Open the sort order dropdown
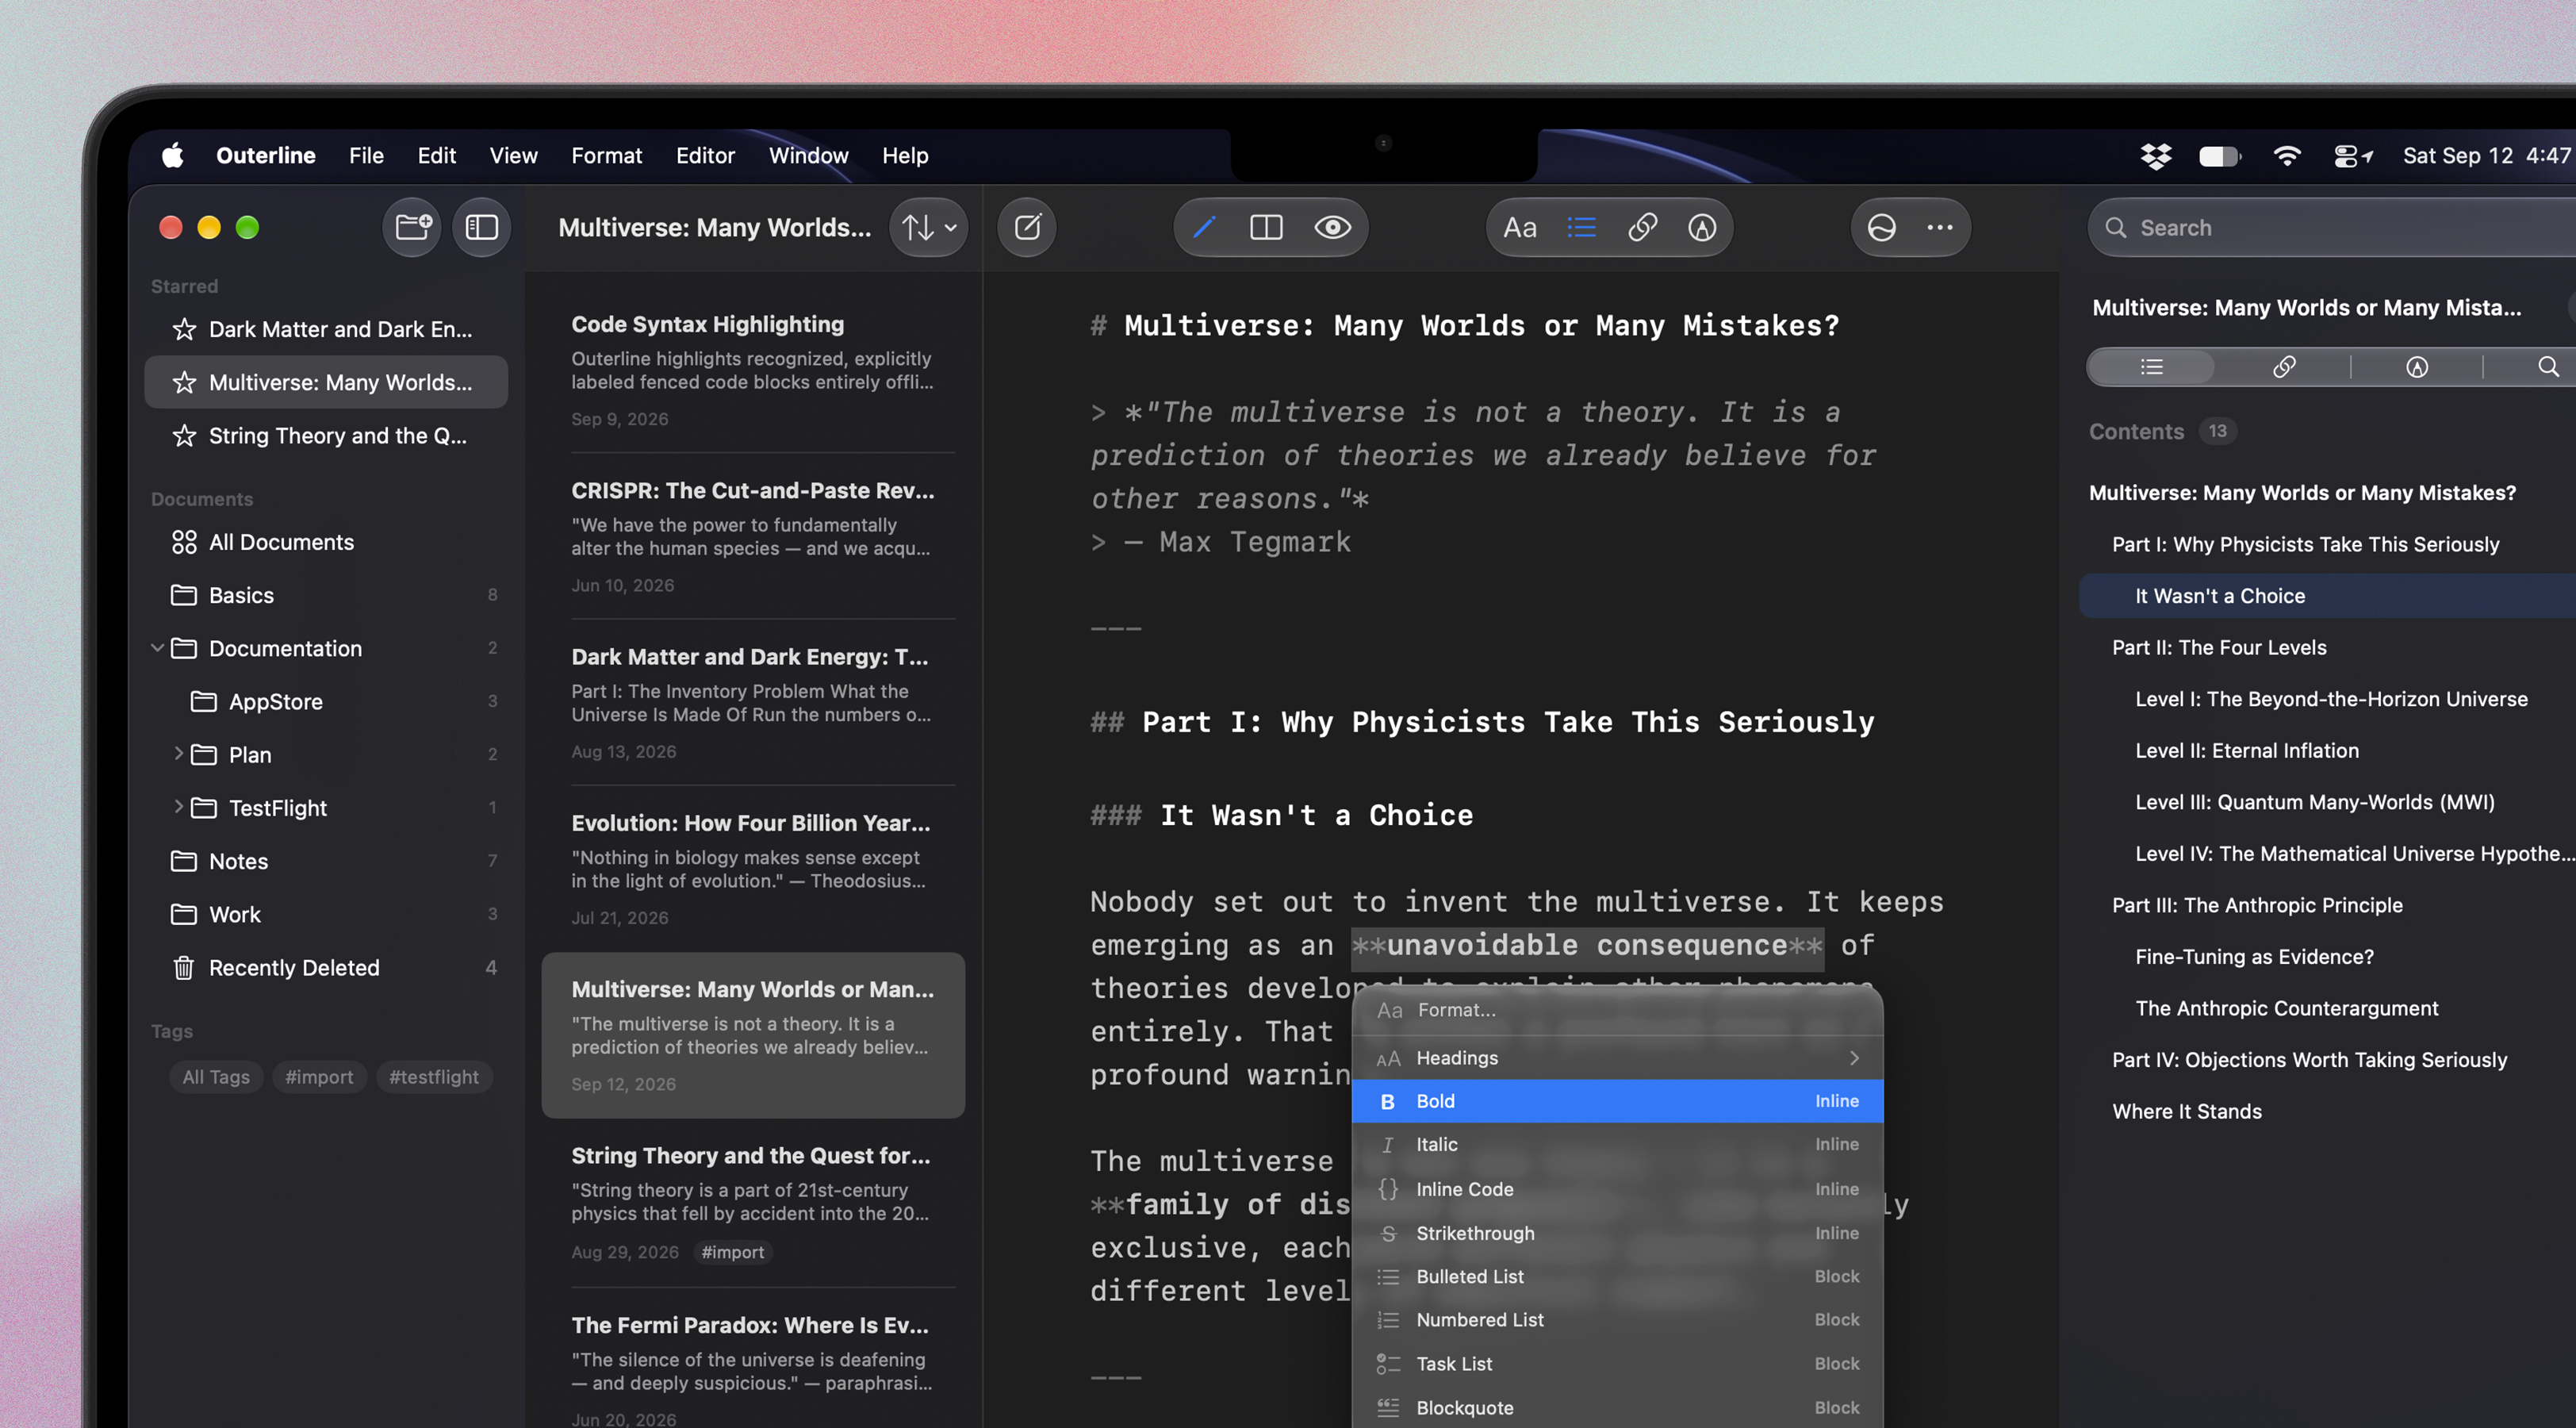 coord(929,228)
